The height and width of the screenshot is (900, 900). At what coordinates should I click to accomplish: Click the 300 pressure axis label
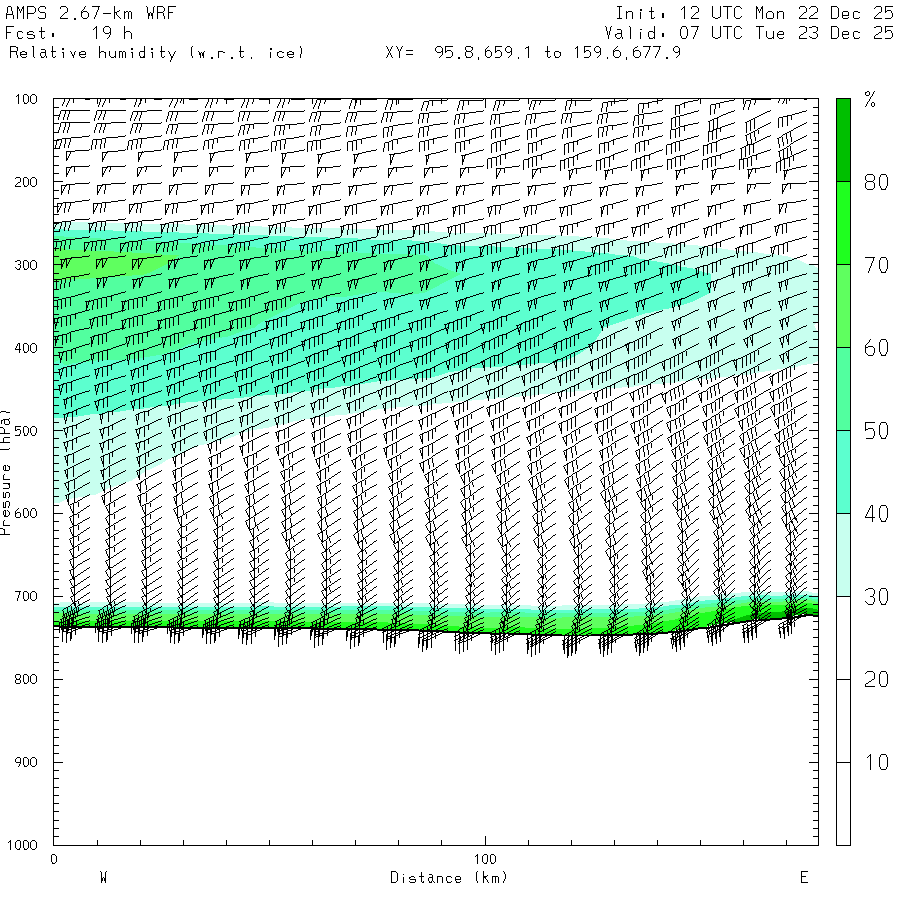pos(26,265)
